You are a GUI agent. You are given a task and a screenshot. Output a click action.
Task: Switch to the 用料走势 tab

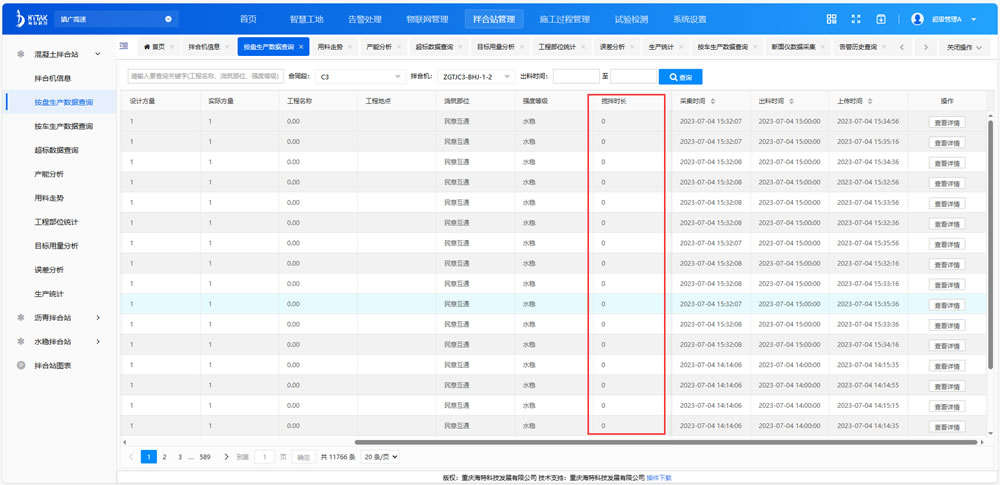(330, 47)
